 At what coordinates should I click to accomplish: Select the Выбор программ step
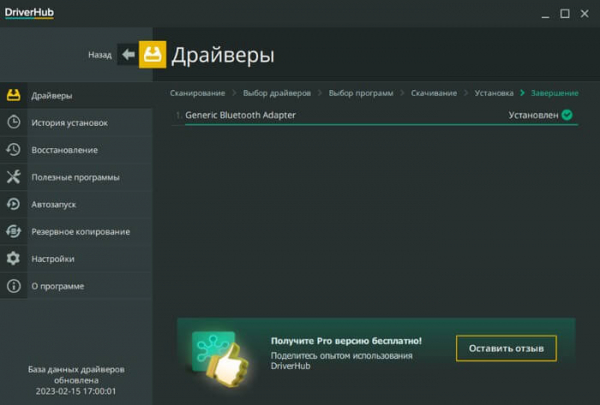pyautogui.click(x=361, y=93)
